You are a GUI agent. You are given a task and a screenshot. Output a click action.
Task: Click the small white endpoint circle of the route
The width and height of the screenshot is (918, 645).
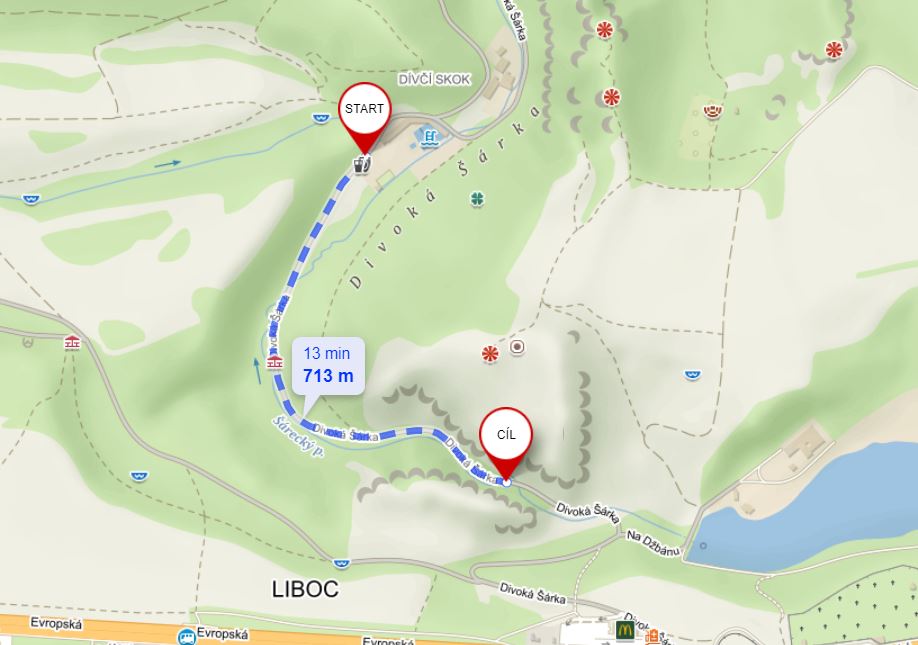pyautogui.click(x=506, y=482)
